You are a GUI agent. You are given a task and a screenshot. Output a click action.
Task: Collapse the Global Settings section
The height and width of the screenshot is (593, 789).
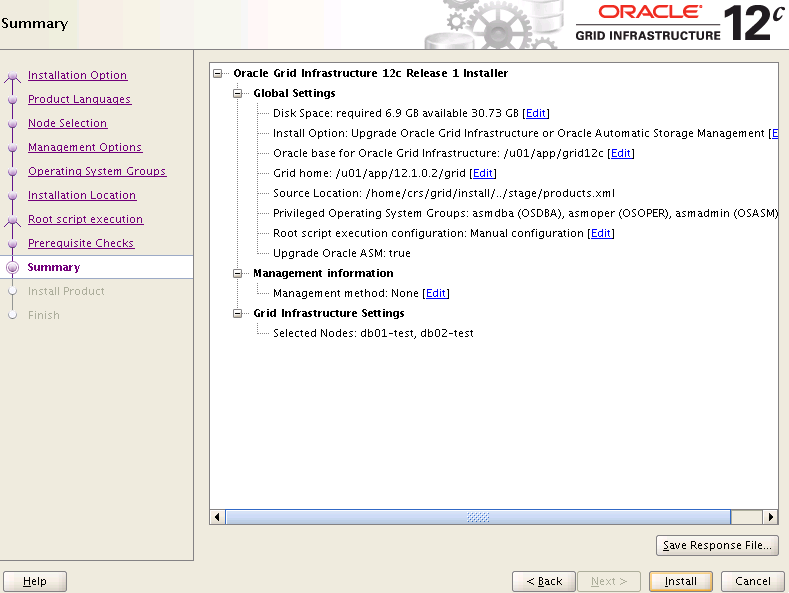[x=238, y=94]
